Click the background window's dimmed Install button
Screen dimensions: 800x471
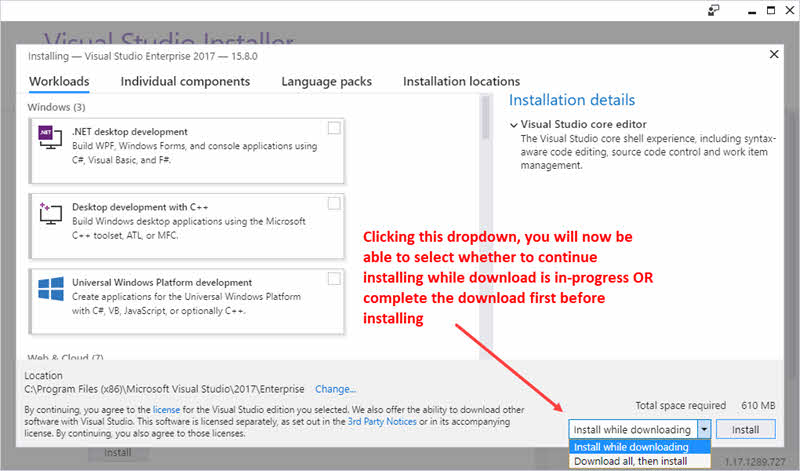118,453
